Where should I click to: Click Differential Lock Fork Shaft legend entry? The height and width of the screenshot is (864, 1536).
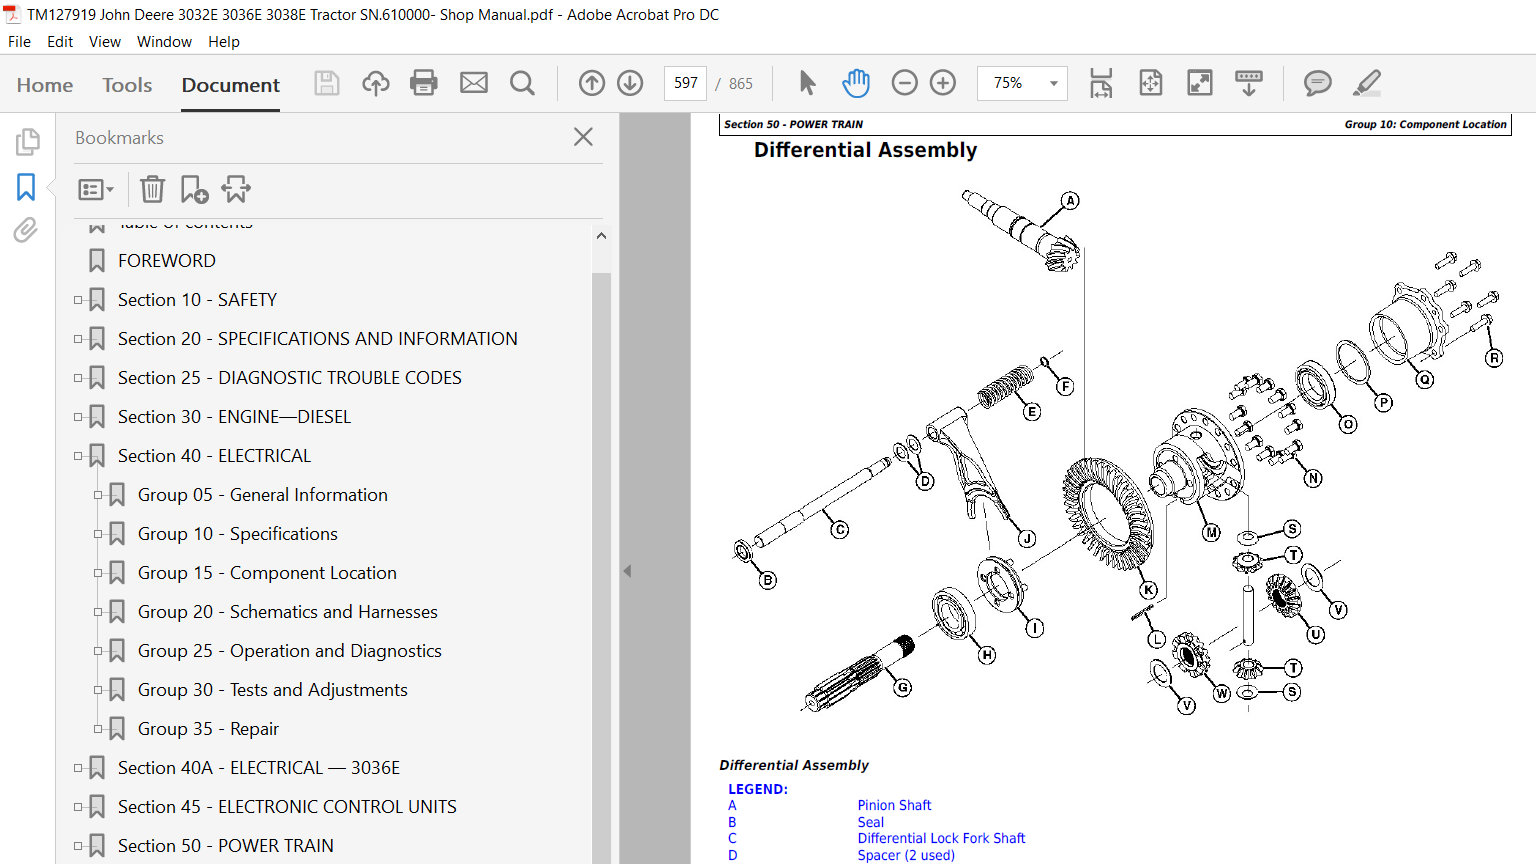pos(941,838)
